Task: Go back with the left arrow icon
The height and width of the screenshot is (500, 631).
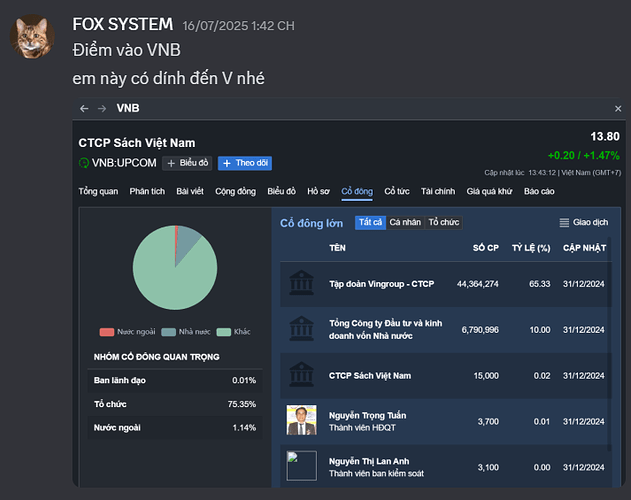Action: (x=84, y=108)
